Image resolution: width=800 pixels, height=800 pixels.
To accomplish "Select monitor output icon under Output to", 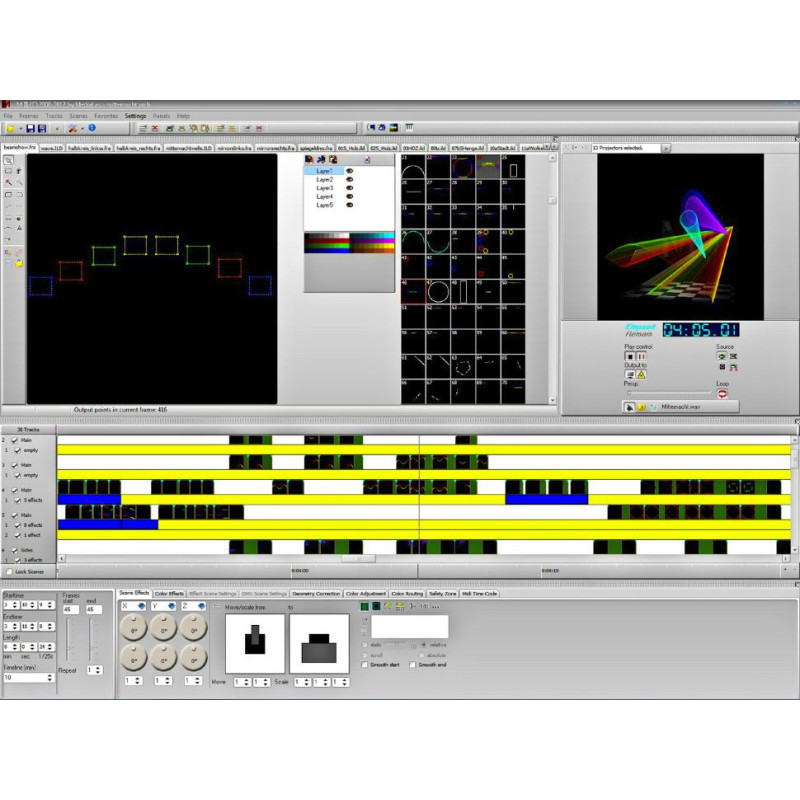I will [630, 374].
